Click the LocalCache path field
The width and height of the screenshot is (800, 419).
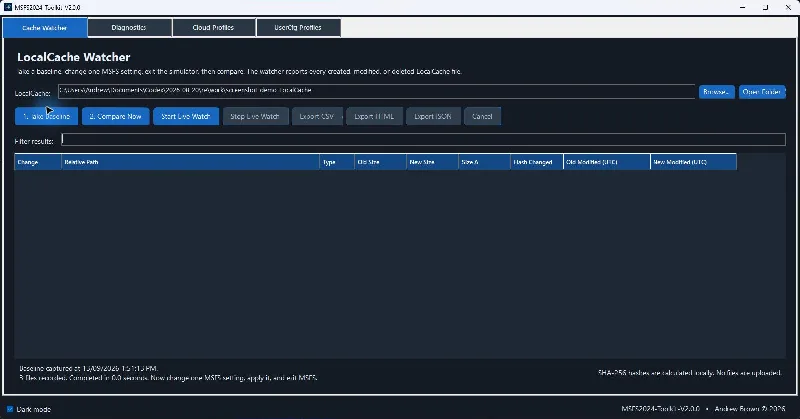click(376, 91)
